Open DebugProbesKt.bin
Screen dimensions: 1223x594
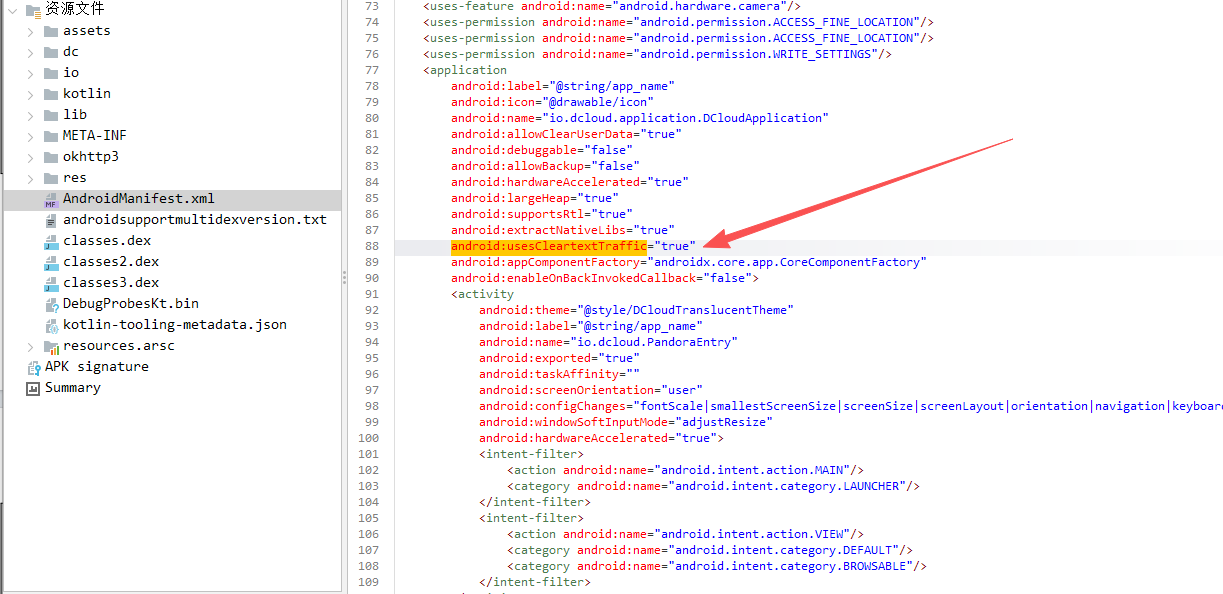[x=131, y=304]
